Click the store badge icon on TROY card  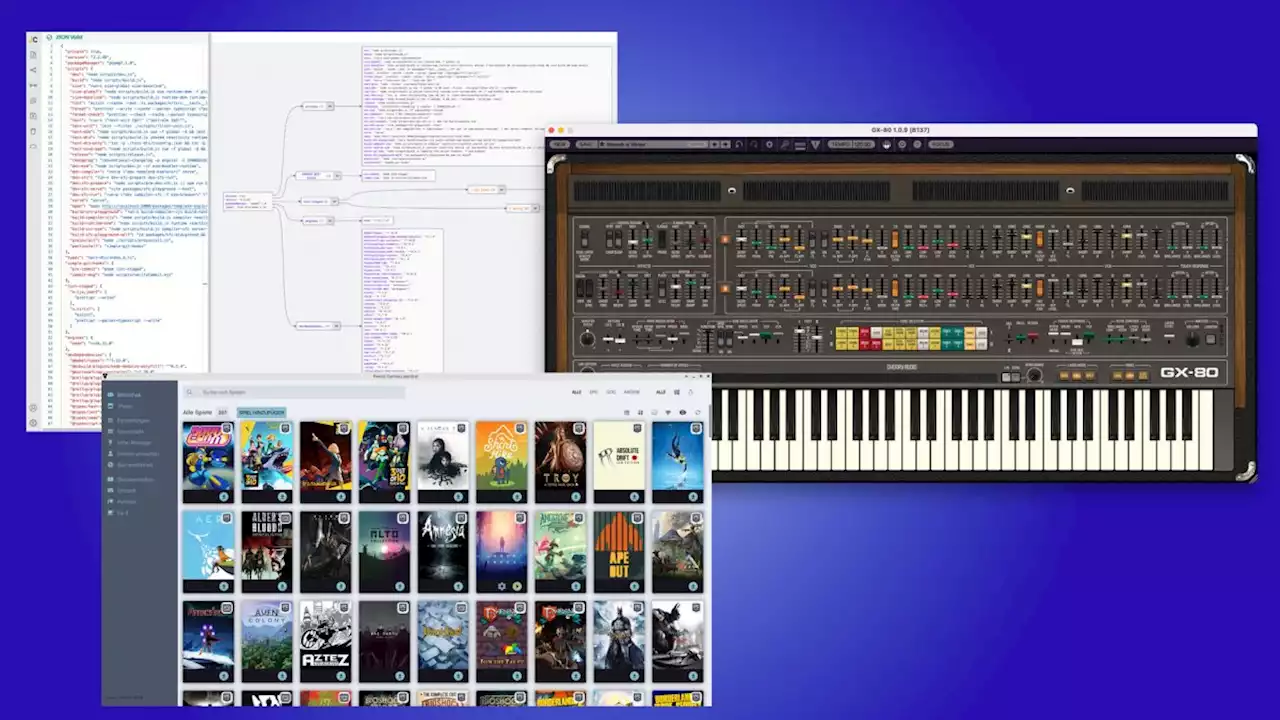tap(579, 429)
